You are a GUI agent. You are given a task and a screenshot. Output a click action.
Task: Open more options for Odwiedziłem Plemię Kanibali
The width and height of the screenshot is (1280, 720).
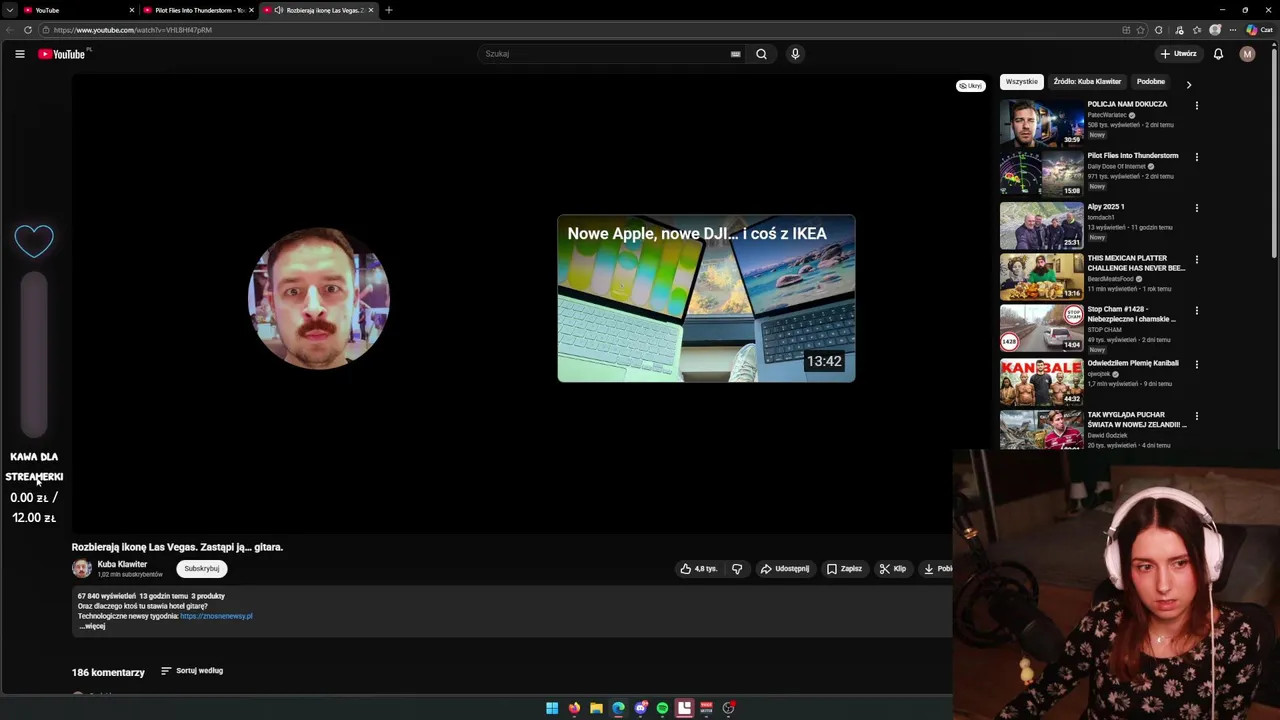click(x=1196, y=364)
